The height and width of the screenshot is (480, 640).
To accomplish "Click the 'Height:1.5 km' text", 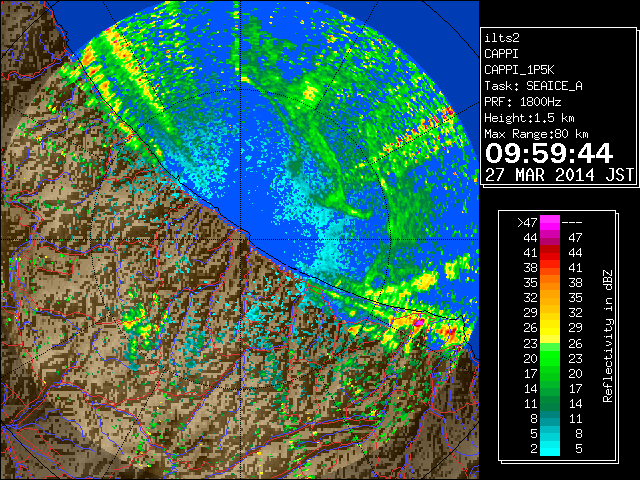I will 529,118.
